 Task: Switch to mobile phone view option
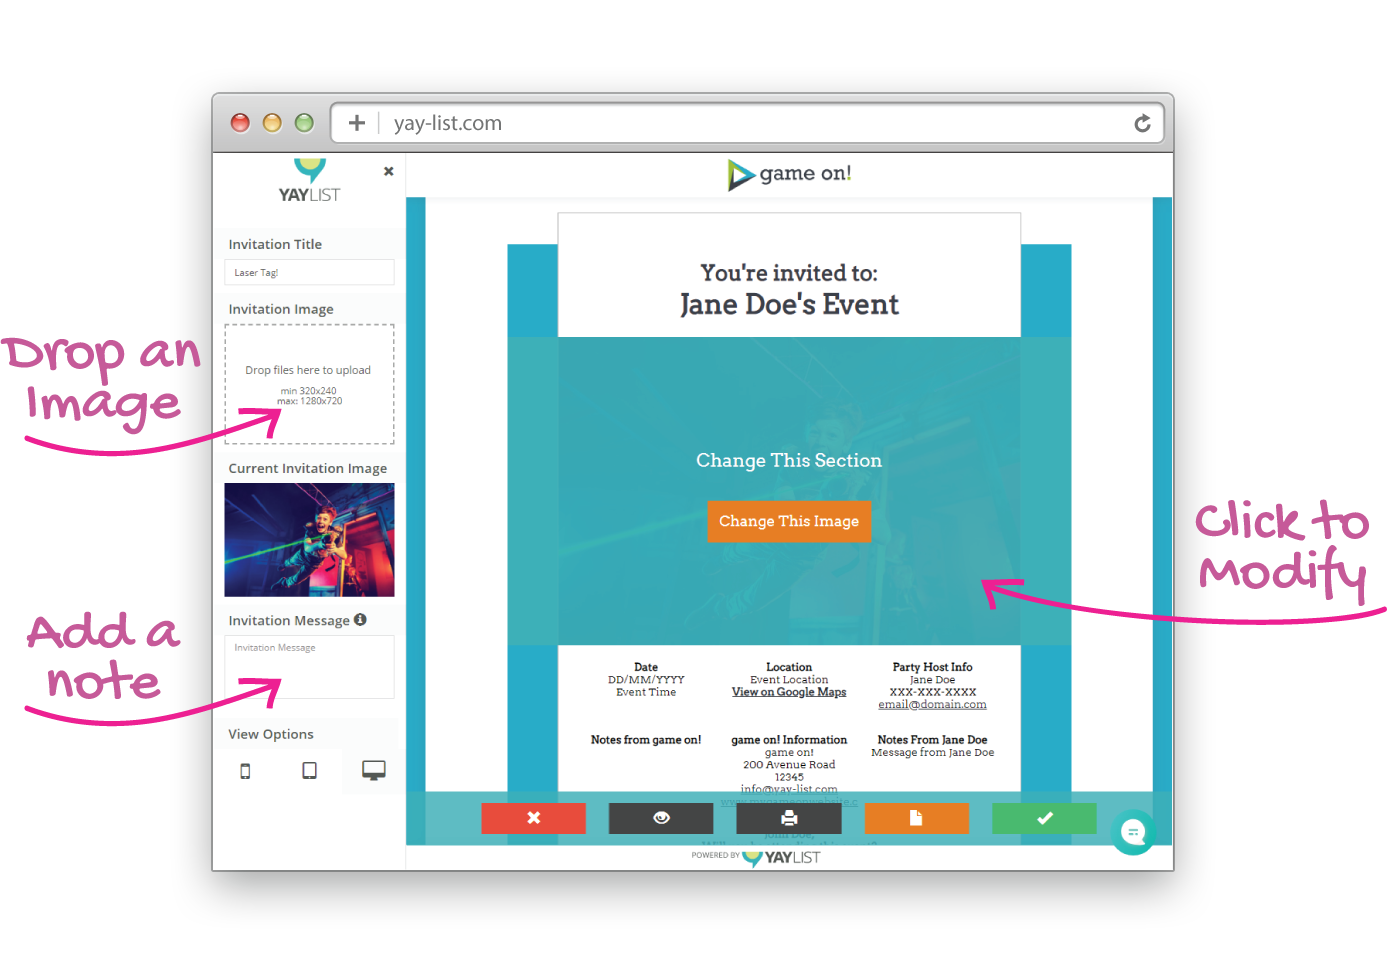coord(245,771)
